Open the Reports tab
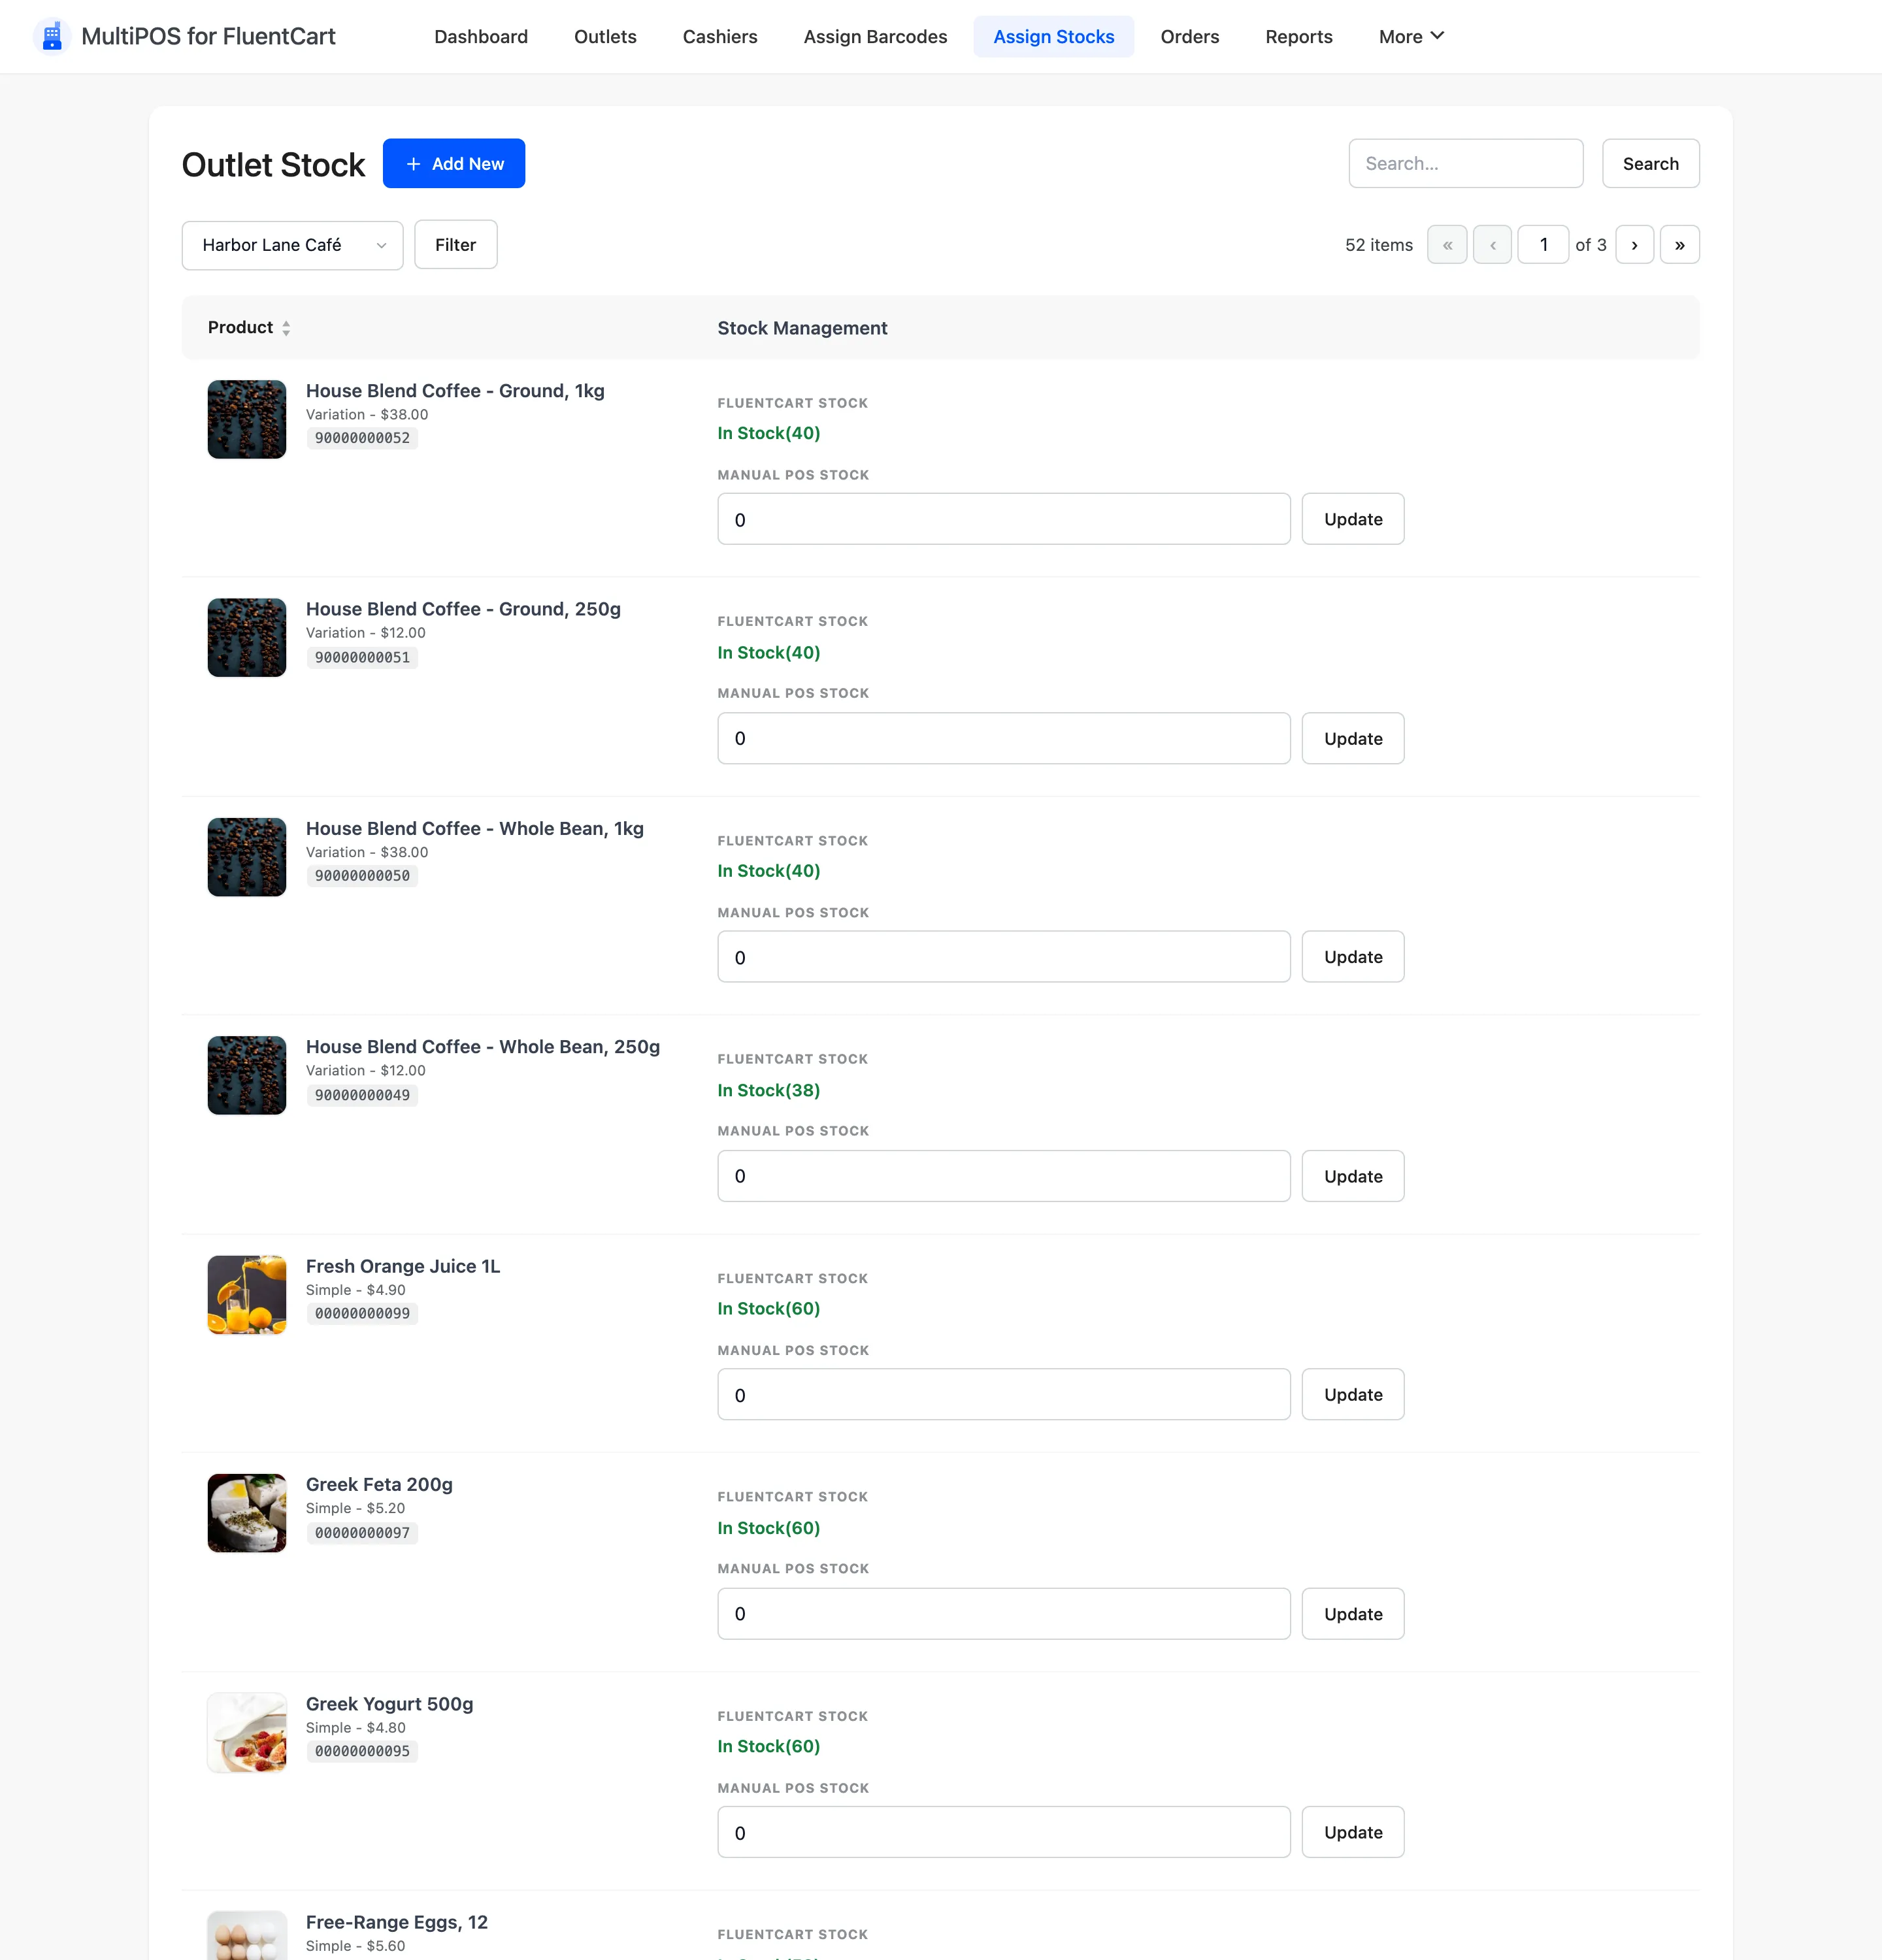1882x1960 pixels. 1298,37
